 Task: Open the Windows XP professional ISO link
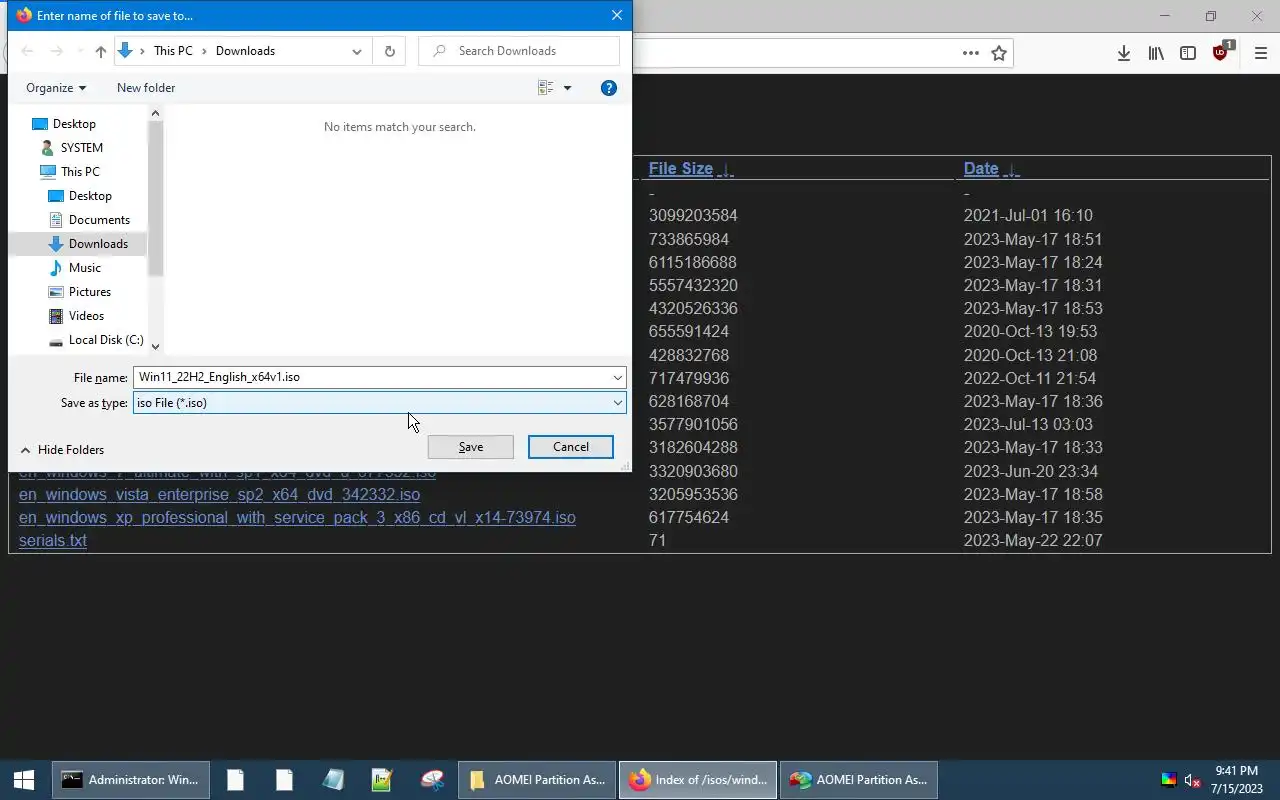point(297,518)
